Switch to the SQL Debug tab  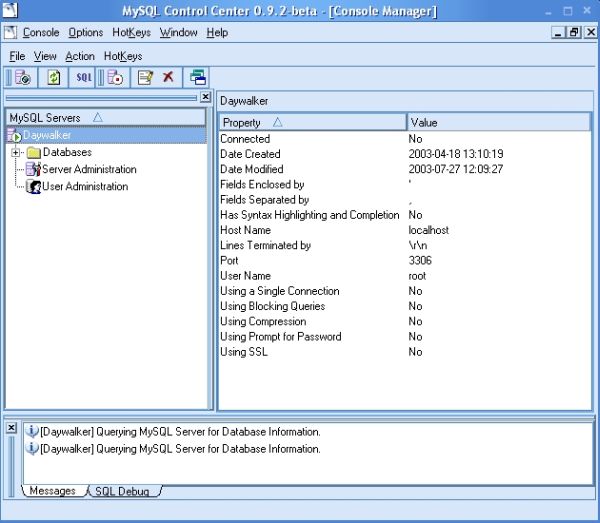click(x=122, y=491)
